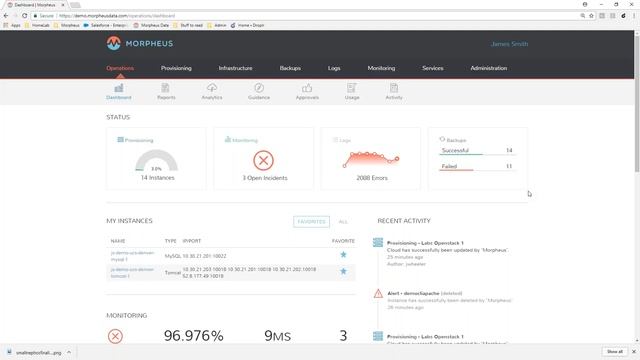Click the 14 Instances text
The image size is (640, 360).
(x=158, y=178)
